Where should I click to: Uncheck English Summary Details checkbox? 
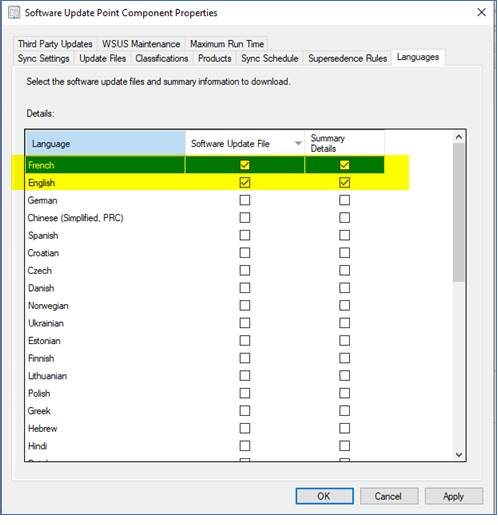(x=344, y=182)
